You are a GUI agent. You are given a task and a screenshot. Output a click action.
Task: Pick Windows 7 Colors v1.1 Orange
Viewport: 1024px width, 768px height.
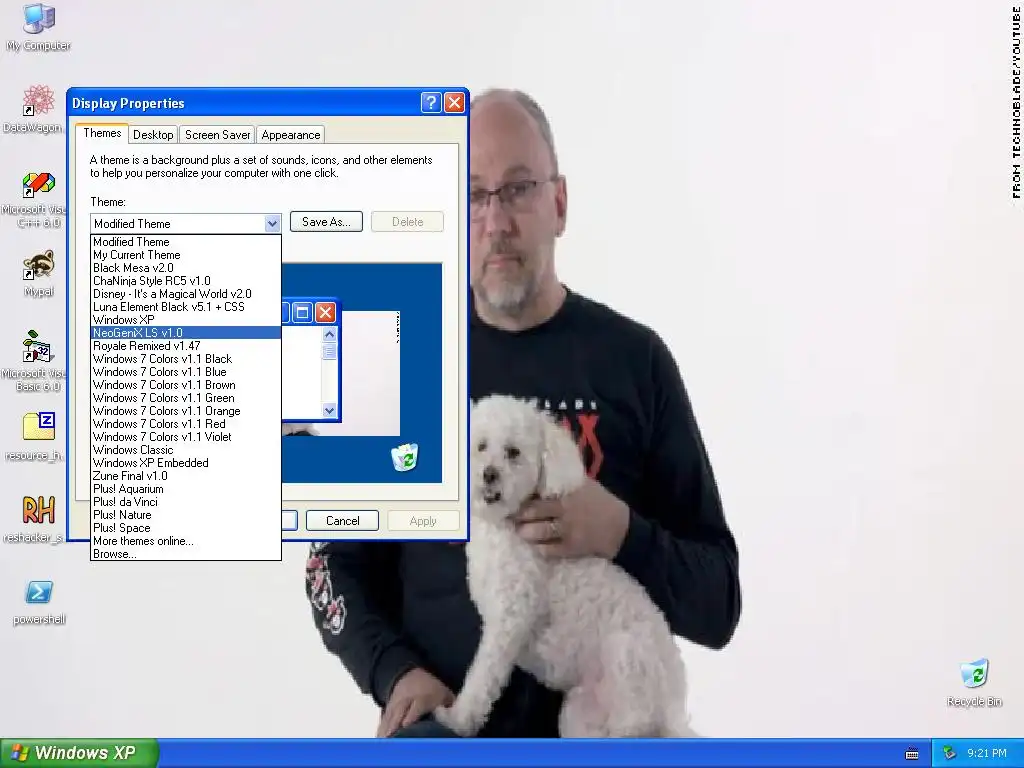(186, 411)
